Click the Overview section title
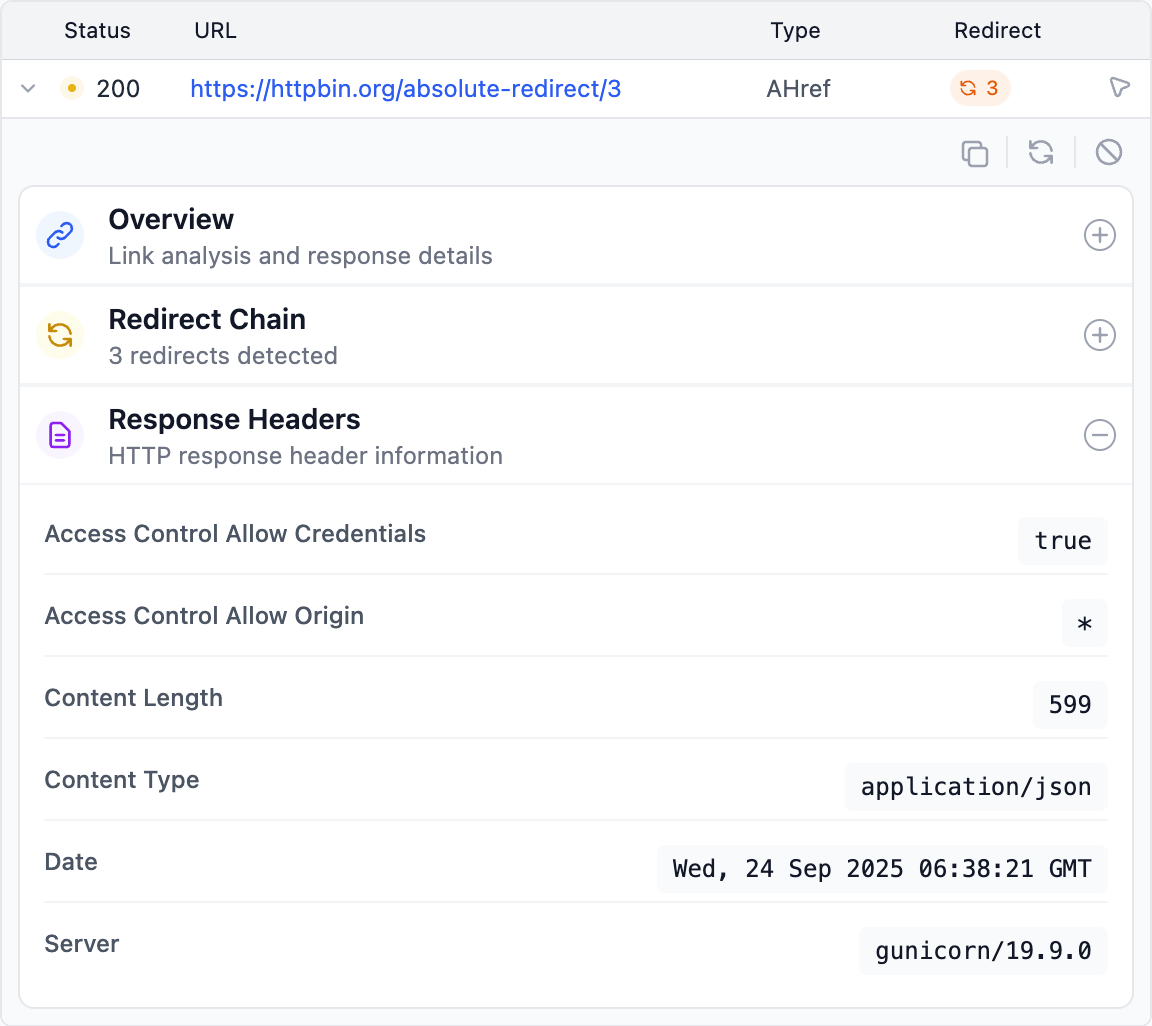The width and height of the screenshot is (1152, 1026). pos(171,219)
